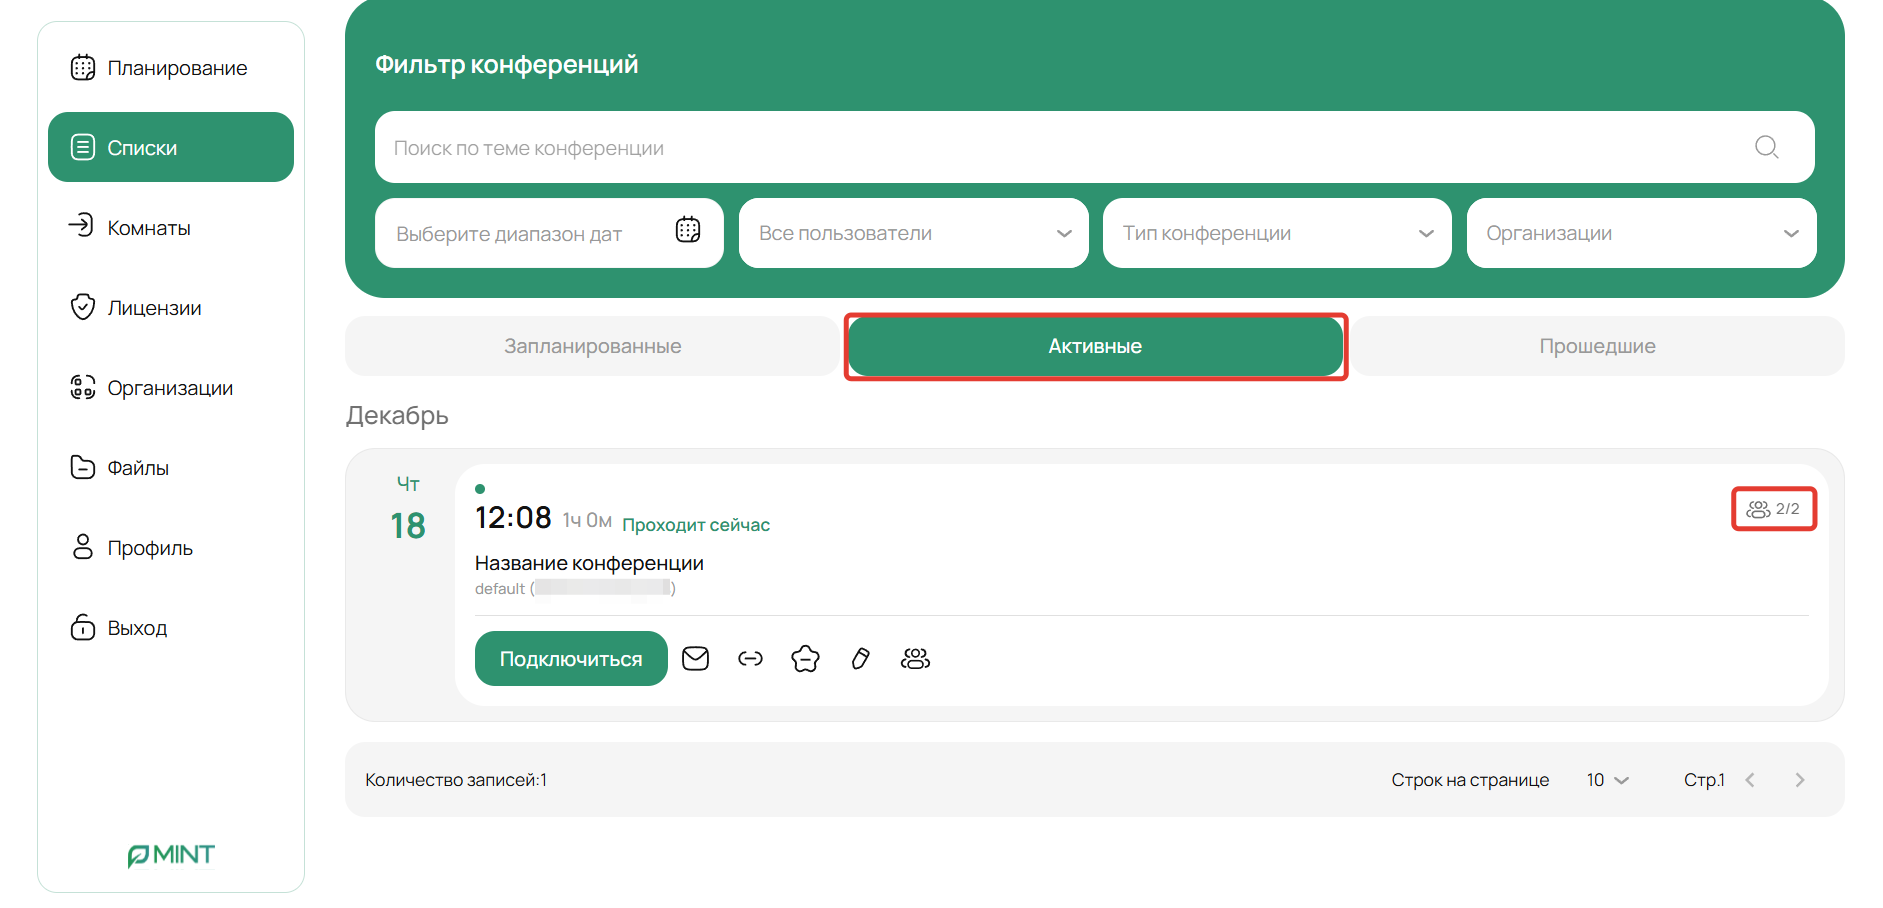Click the search magnifier icon

(1766, 147)
